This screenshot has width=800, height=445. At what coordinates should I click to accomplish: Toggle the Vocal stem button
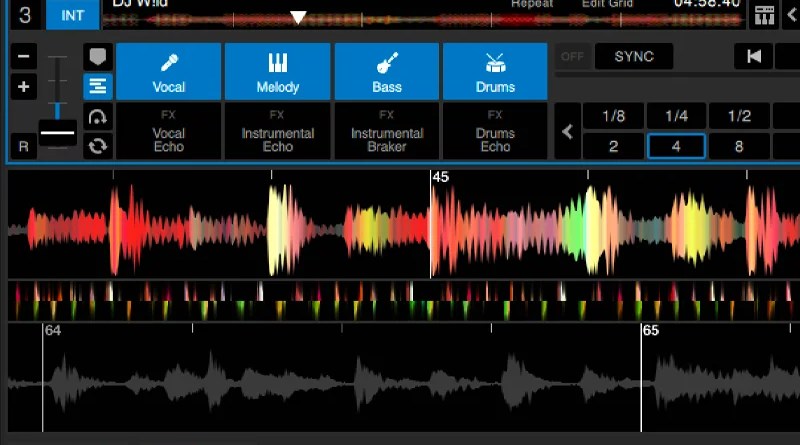point(168,71)
